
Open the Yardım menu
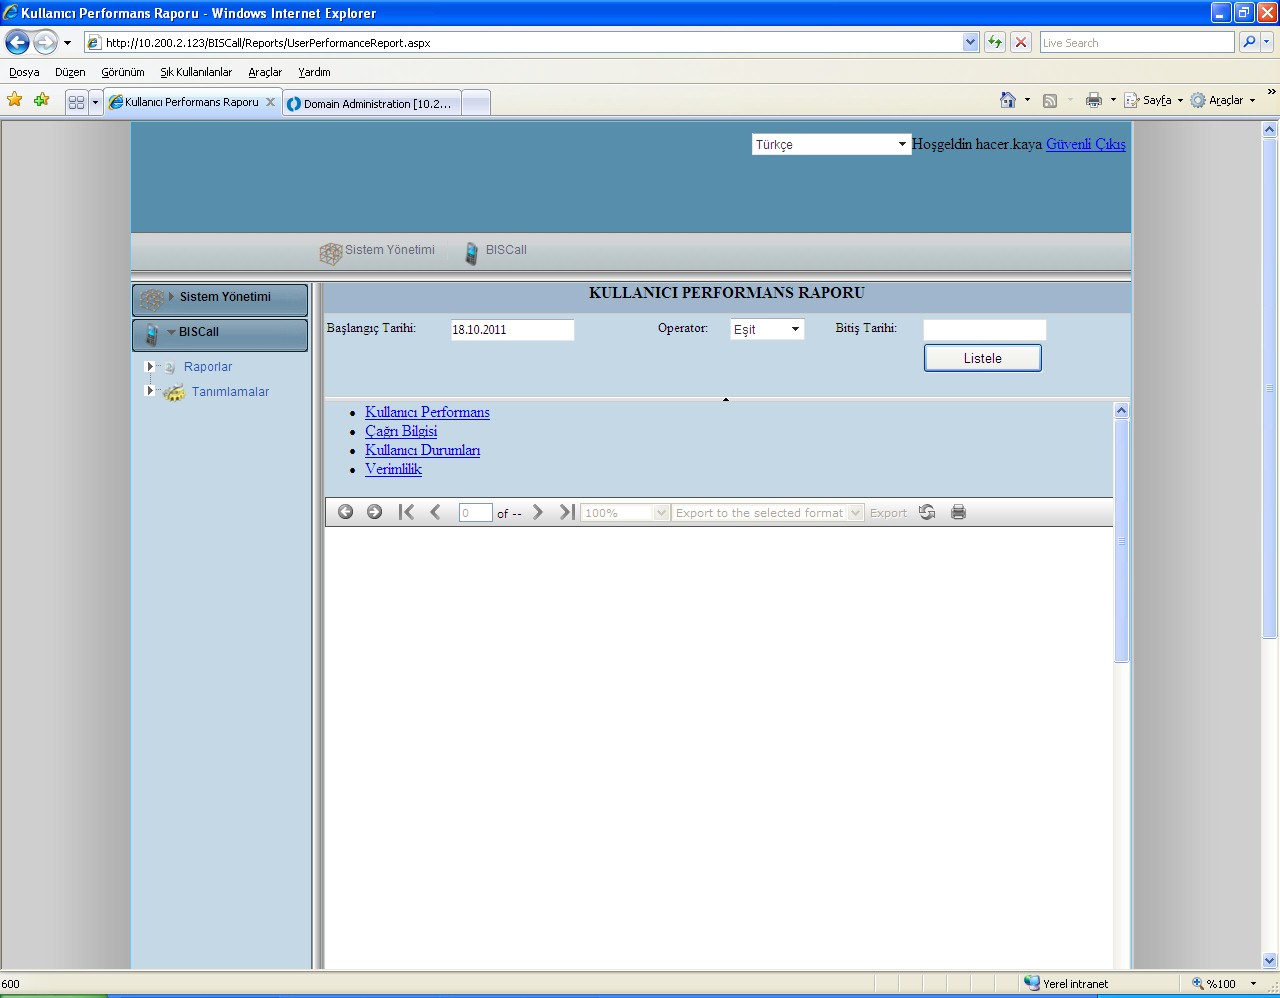point(314,72)
